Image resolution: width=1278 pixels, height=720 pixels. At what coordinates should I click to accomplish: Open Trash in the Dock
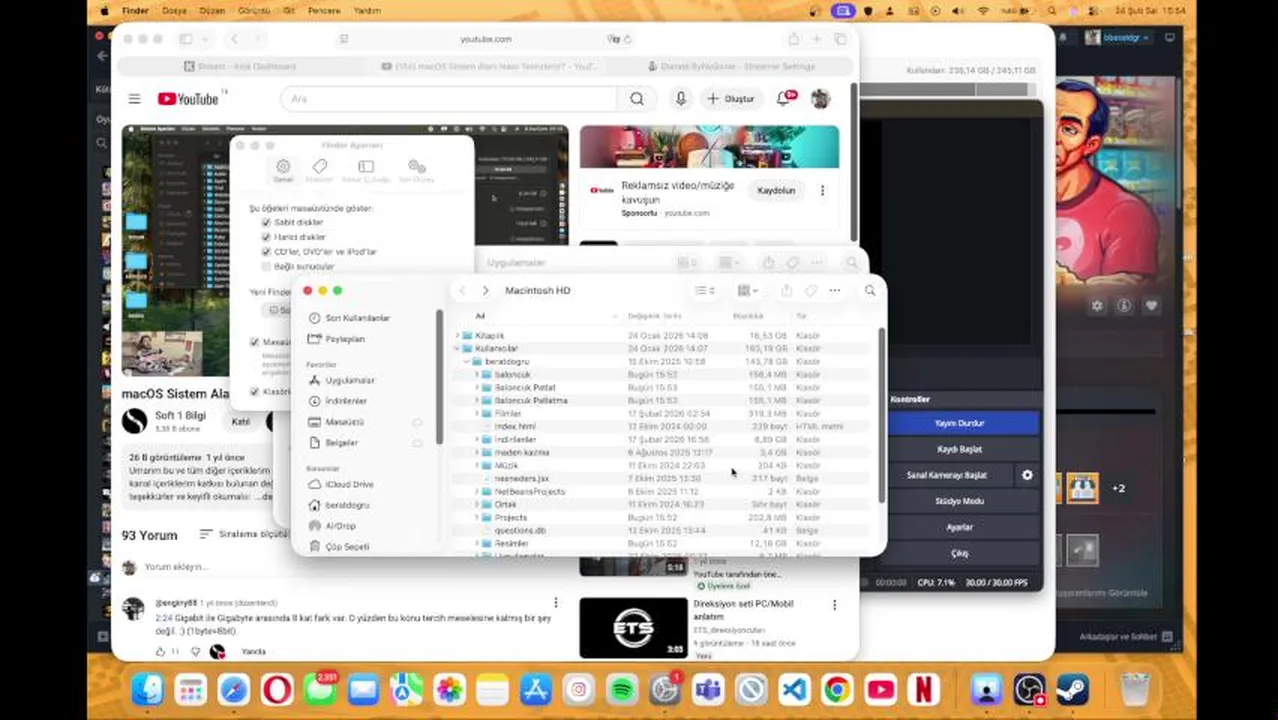coord(1134,690)
